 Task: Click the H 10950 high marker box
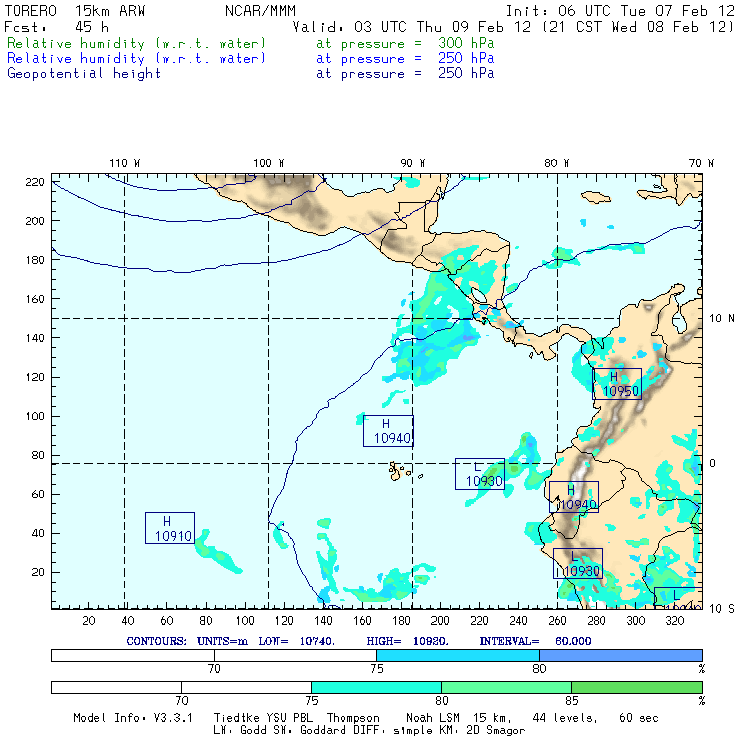[x=617, y=384]
